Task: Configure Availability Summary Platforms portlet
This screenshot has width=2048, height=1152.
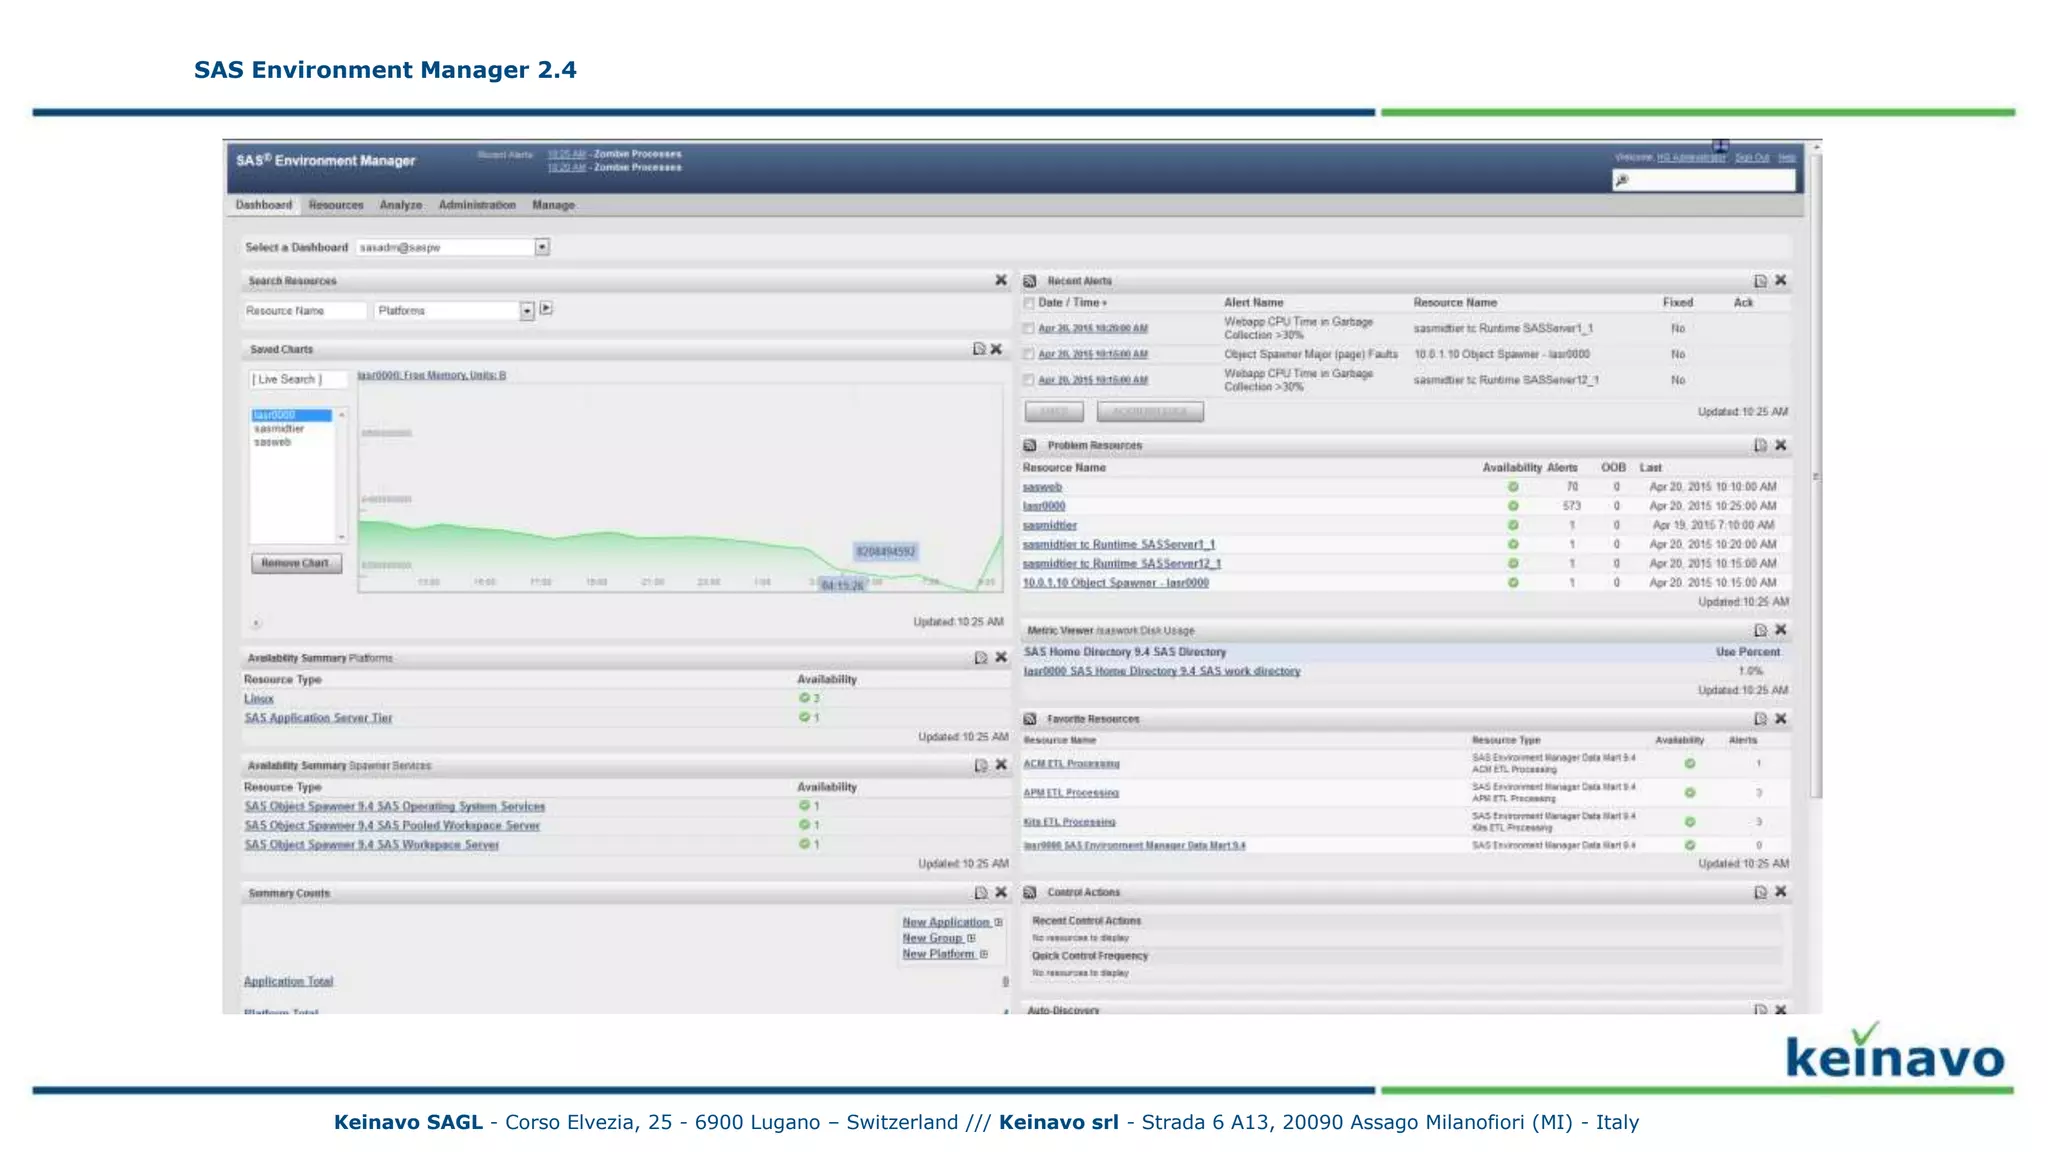Action: [981, 658]
